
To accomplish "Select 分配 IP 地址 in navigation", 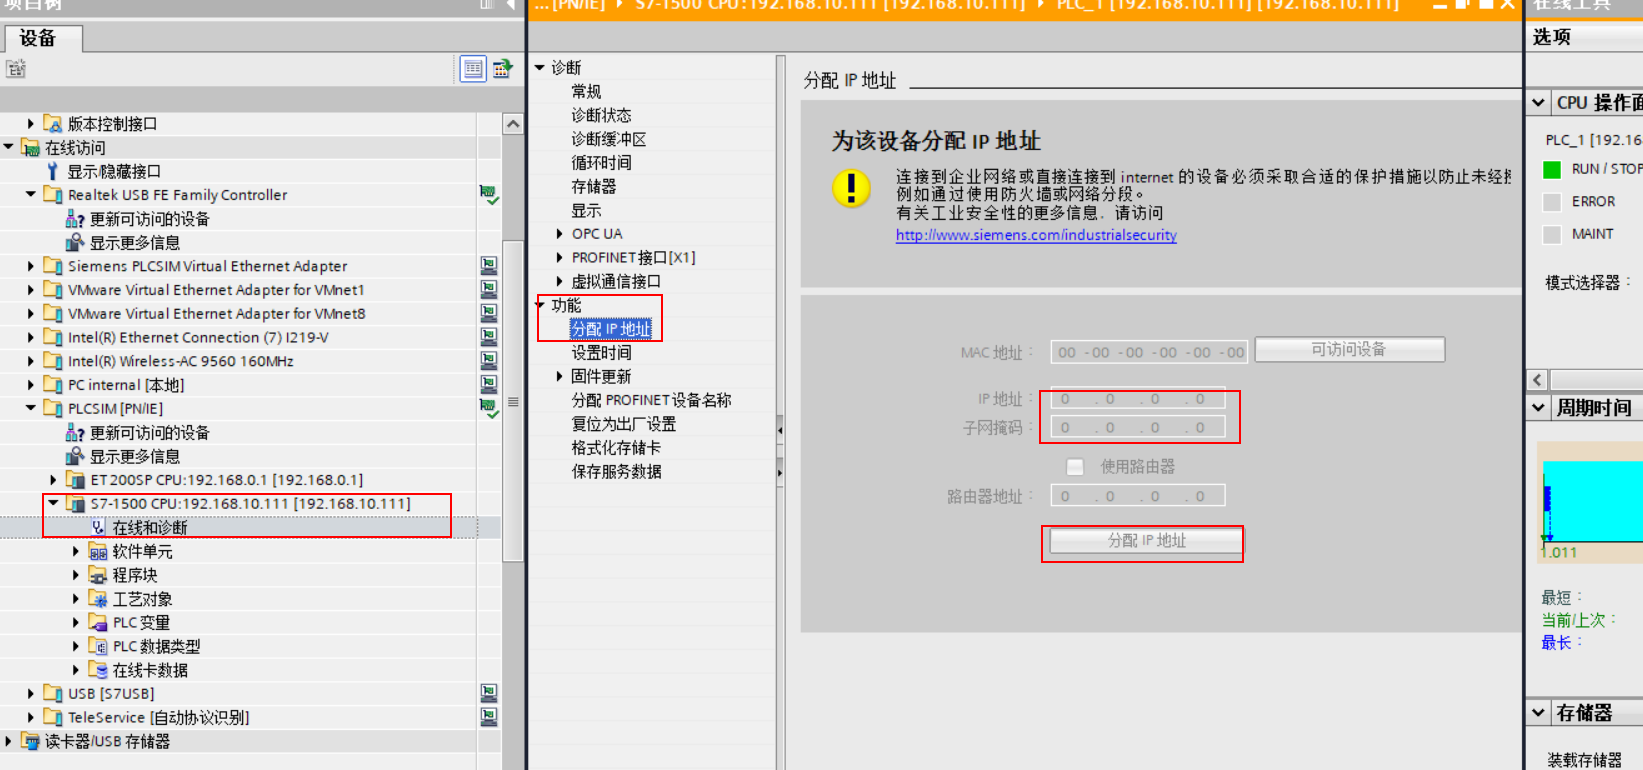I will (611, 329).
